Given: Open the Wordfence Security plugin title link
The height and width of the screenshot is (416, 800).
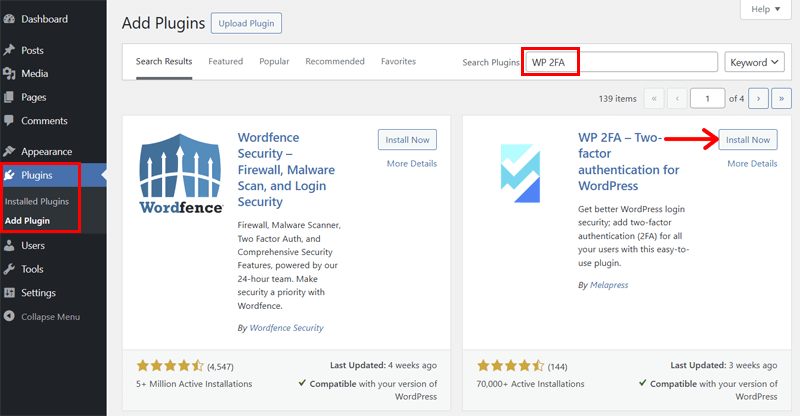Looking at the screenshot, I should (x=286, y=169).
